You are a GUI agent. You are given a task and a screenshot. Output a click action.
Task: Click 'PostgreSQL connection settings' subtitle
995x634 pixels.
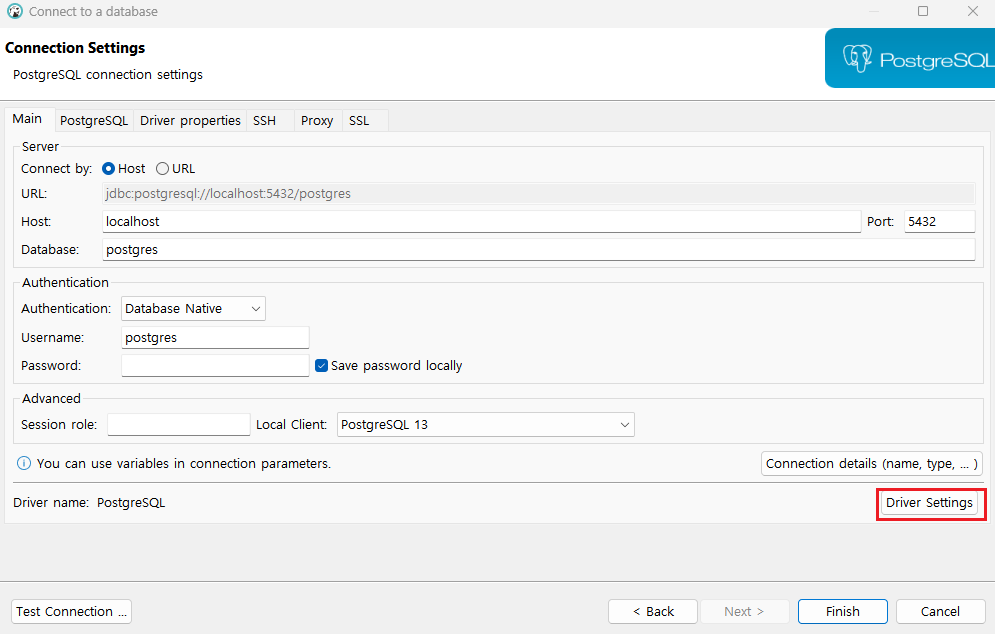pos(108,75)
